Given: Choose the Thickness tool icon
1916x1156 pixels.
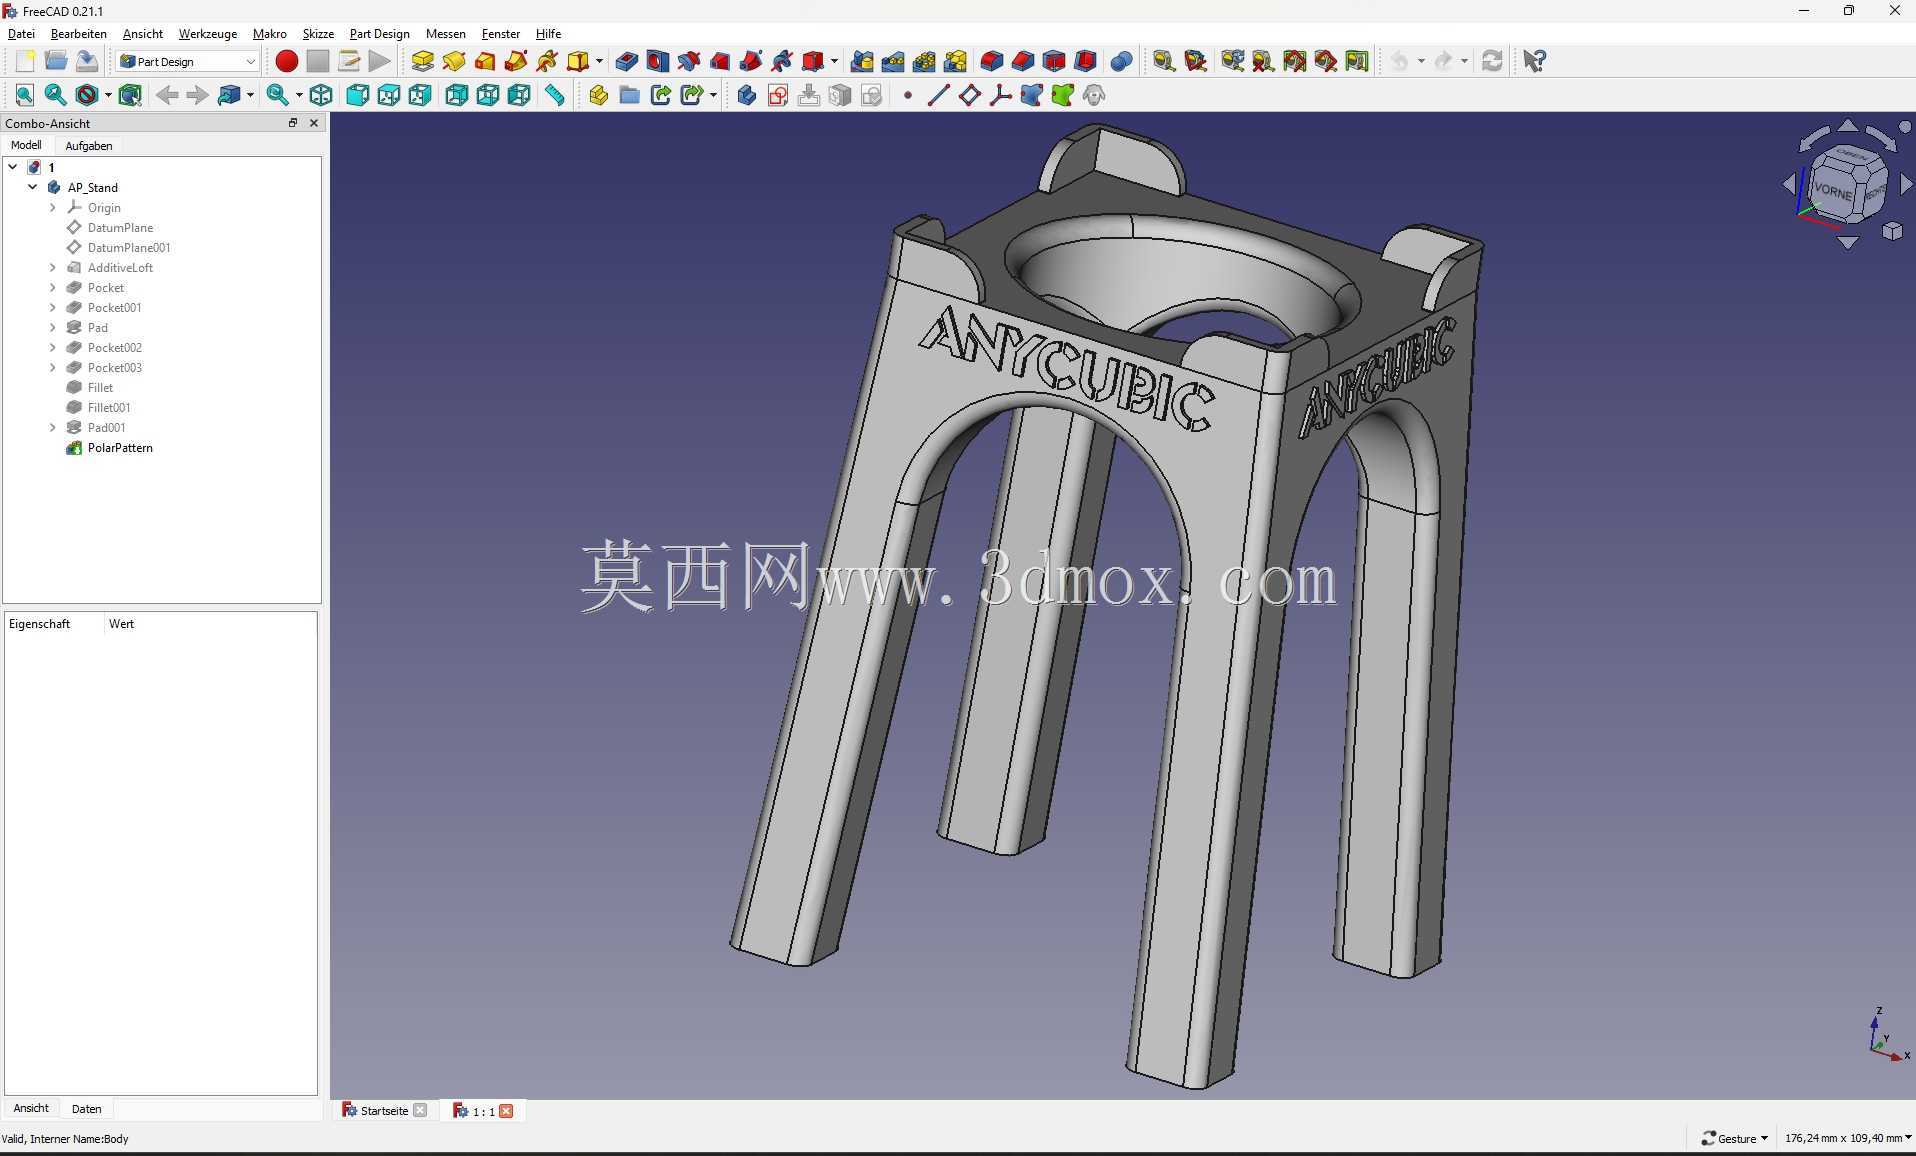Looking at the screenshot, I should coord(1084,61).
